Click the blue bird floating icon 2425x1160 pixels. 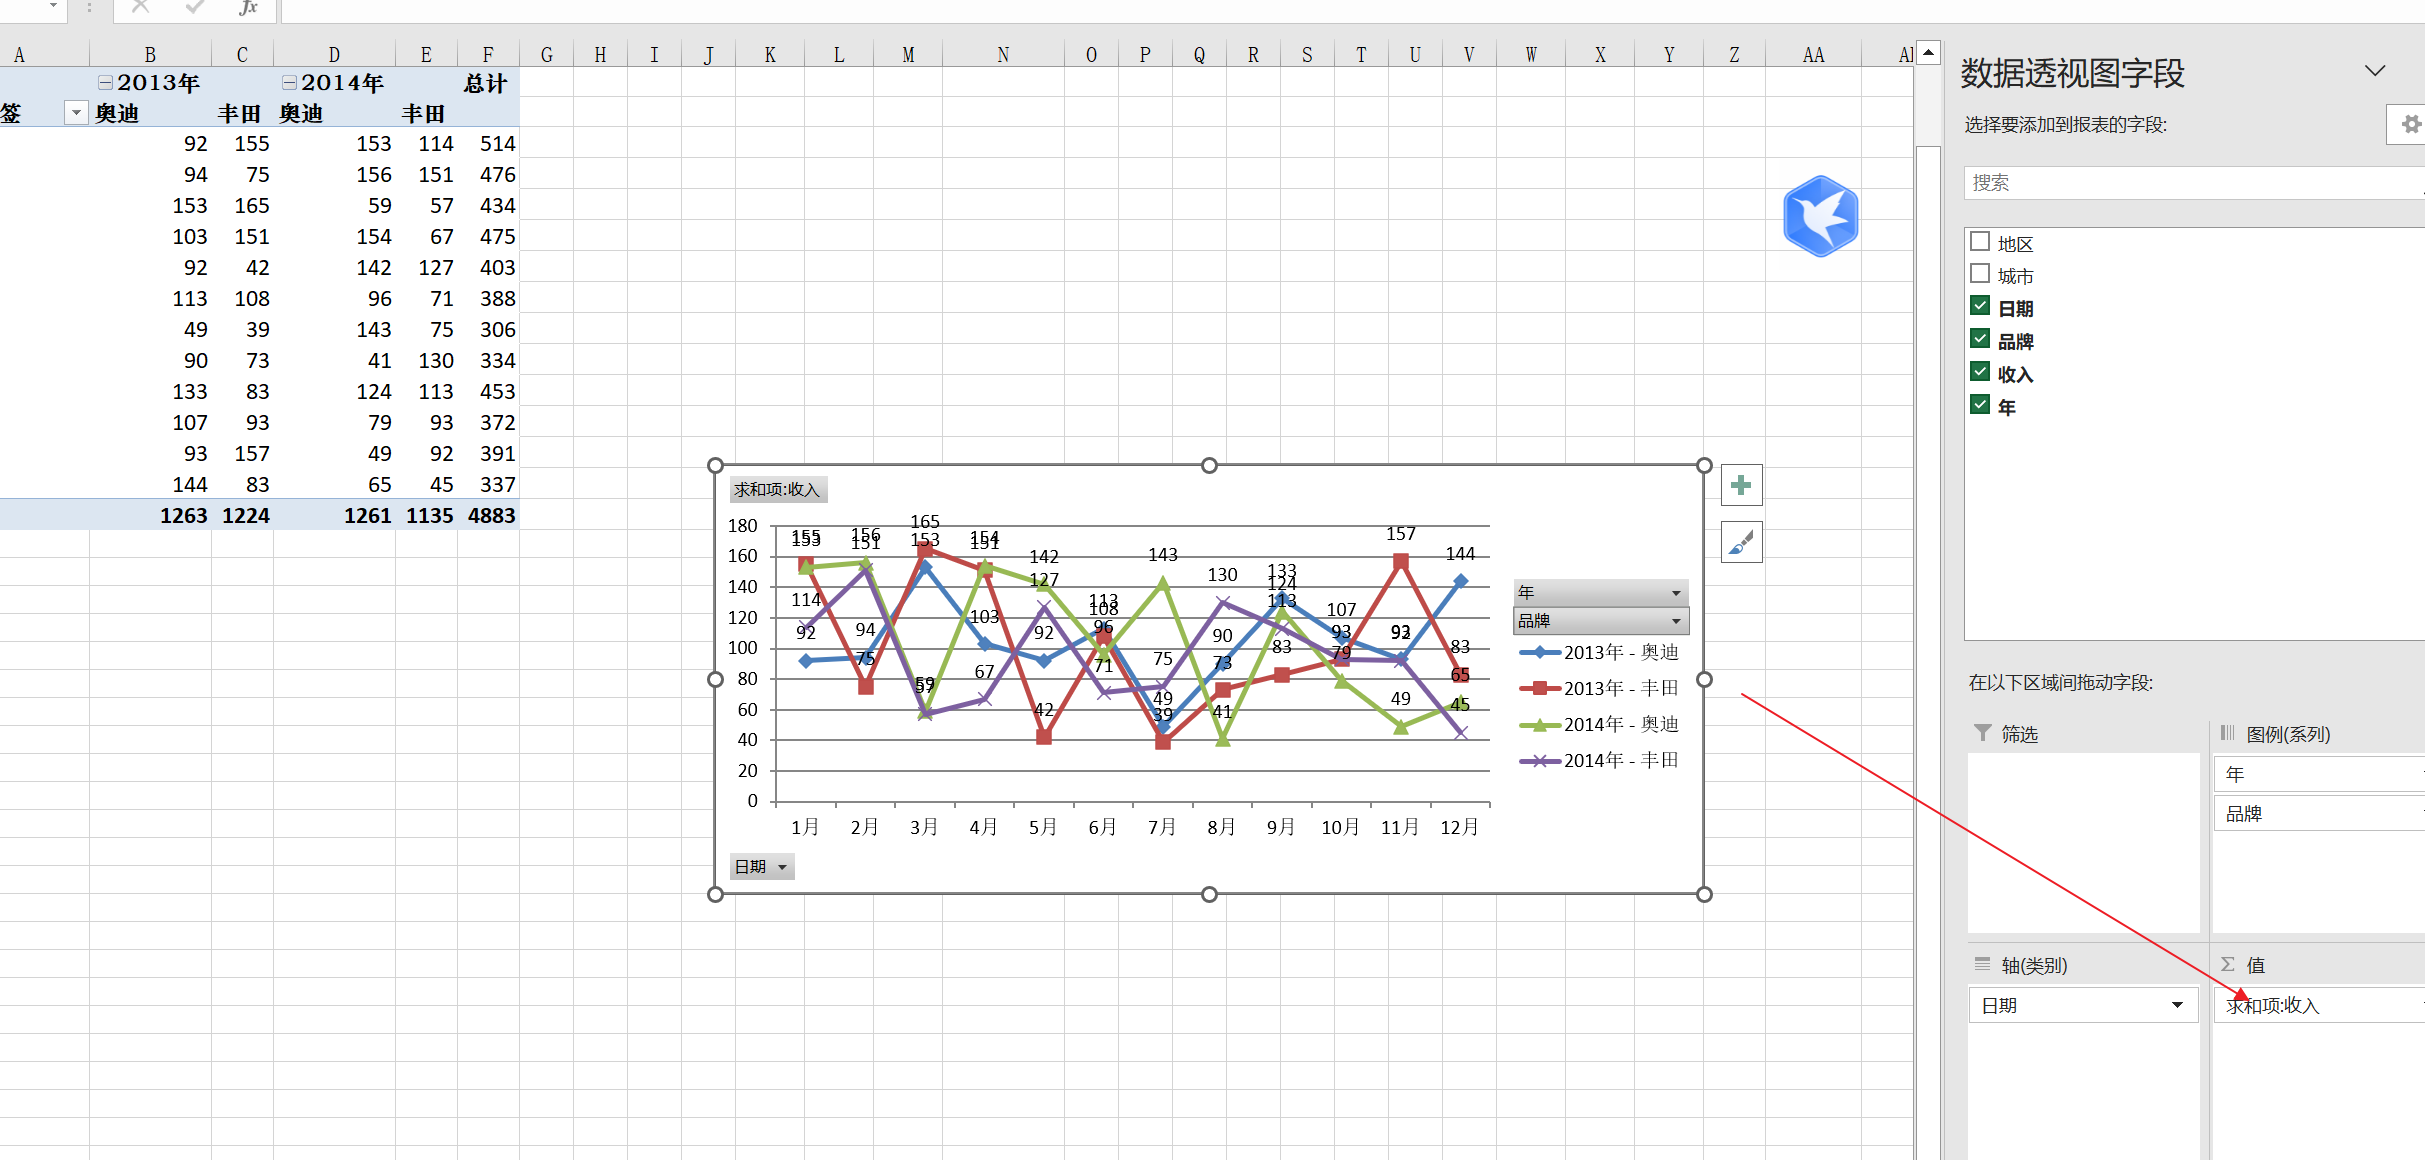tap(1820, 216)
